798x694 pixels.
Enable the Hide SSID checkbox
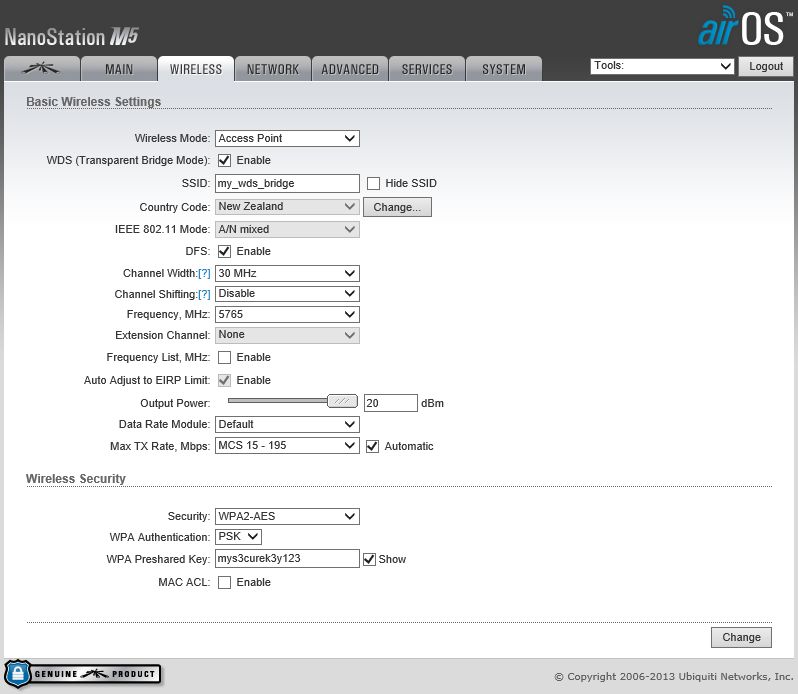pyautogui.click(x=374, y=183)
